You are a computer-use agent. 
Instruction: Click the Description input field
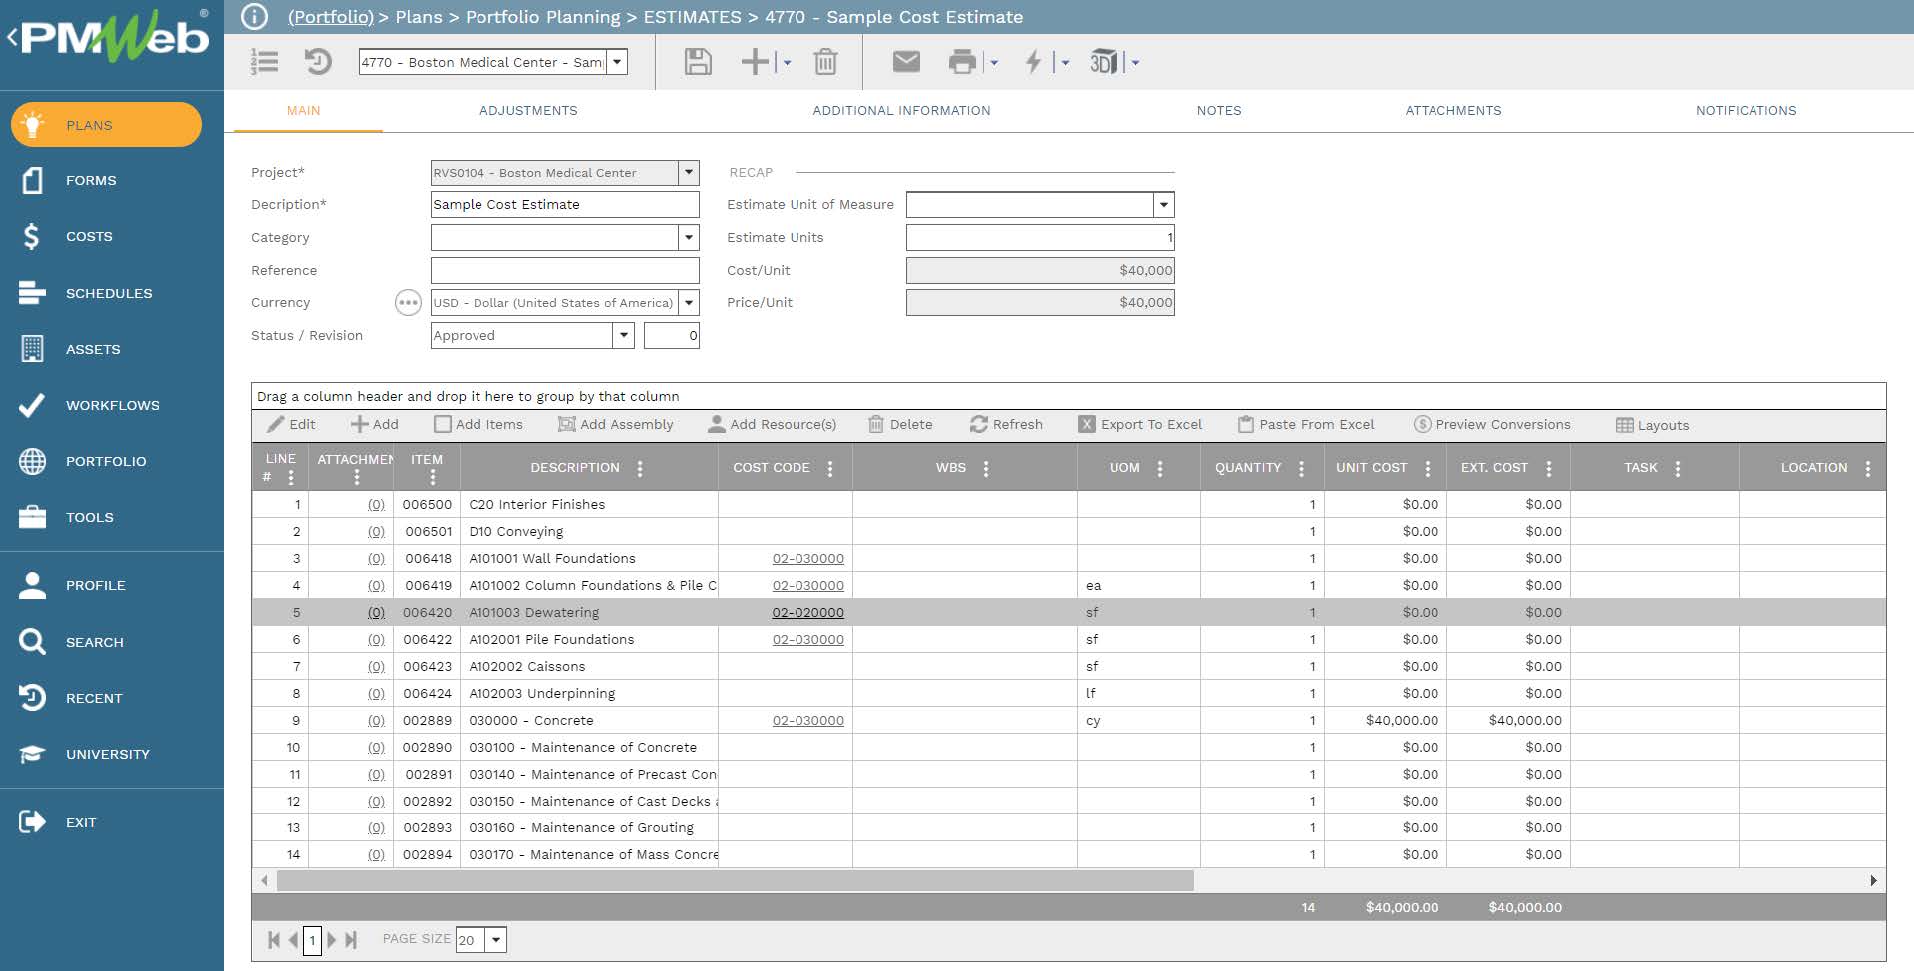(x=565, y=204)
